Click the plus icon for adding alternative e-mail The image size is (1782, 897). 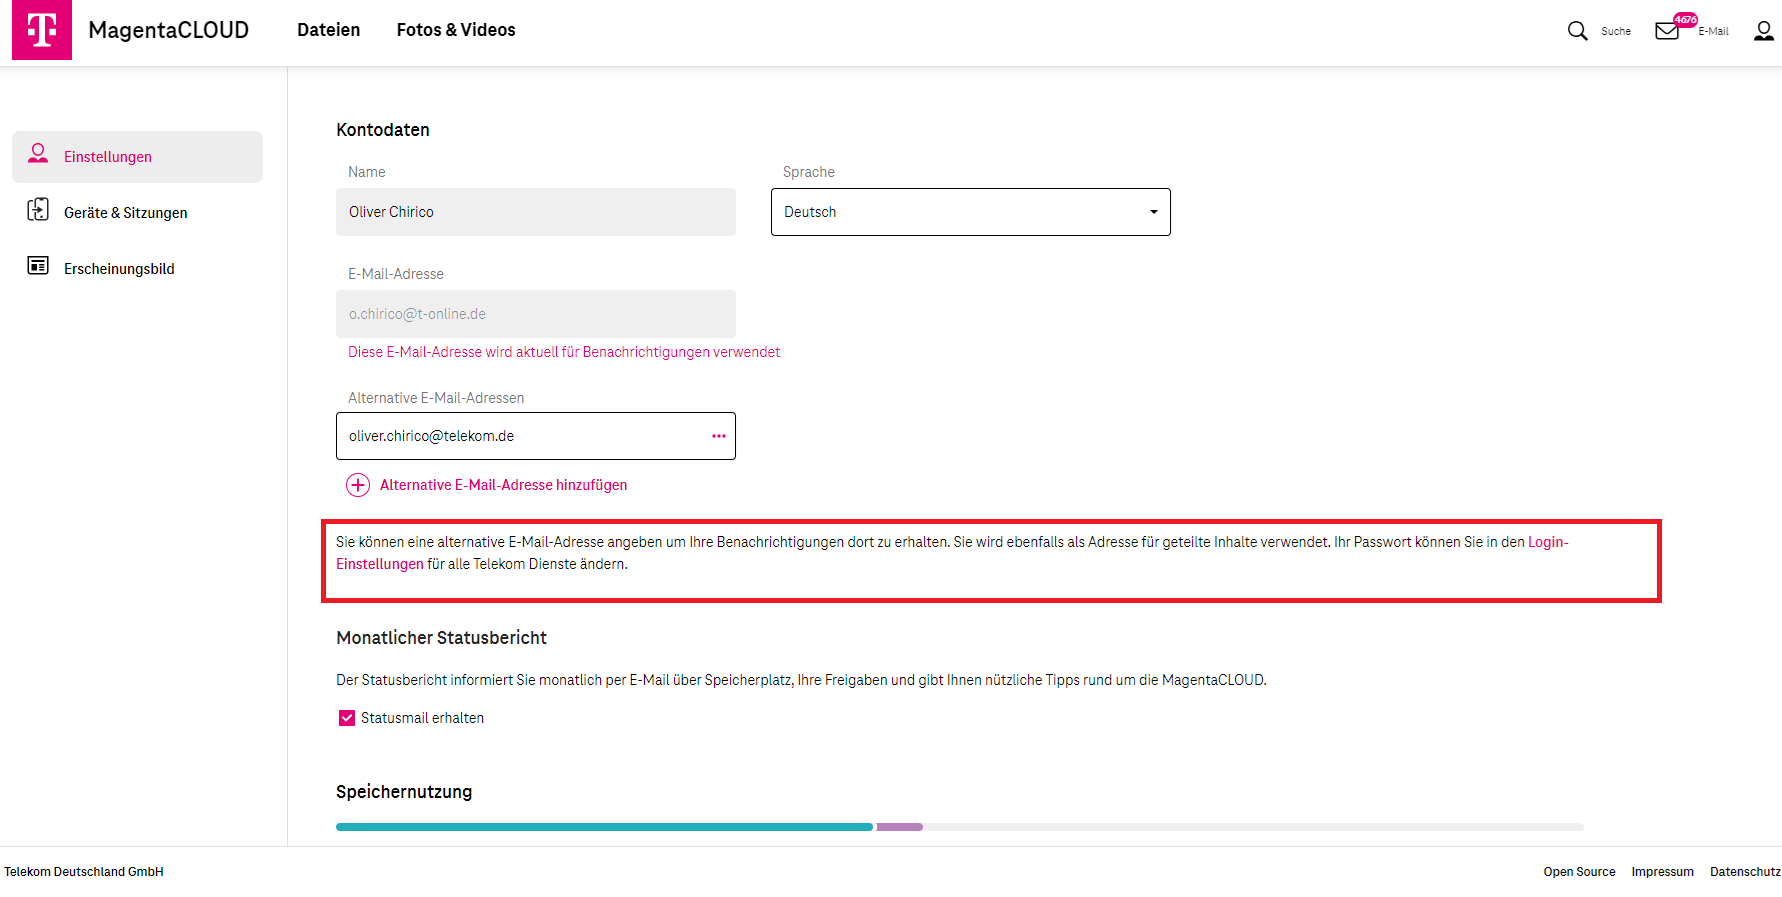tap(358, 485)
